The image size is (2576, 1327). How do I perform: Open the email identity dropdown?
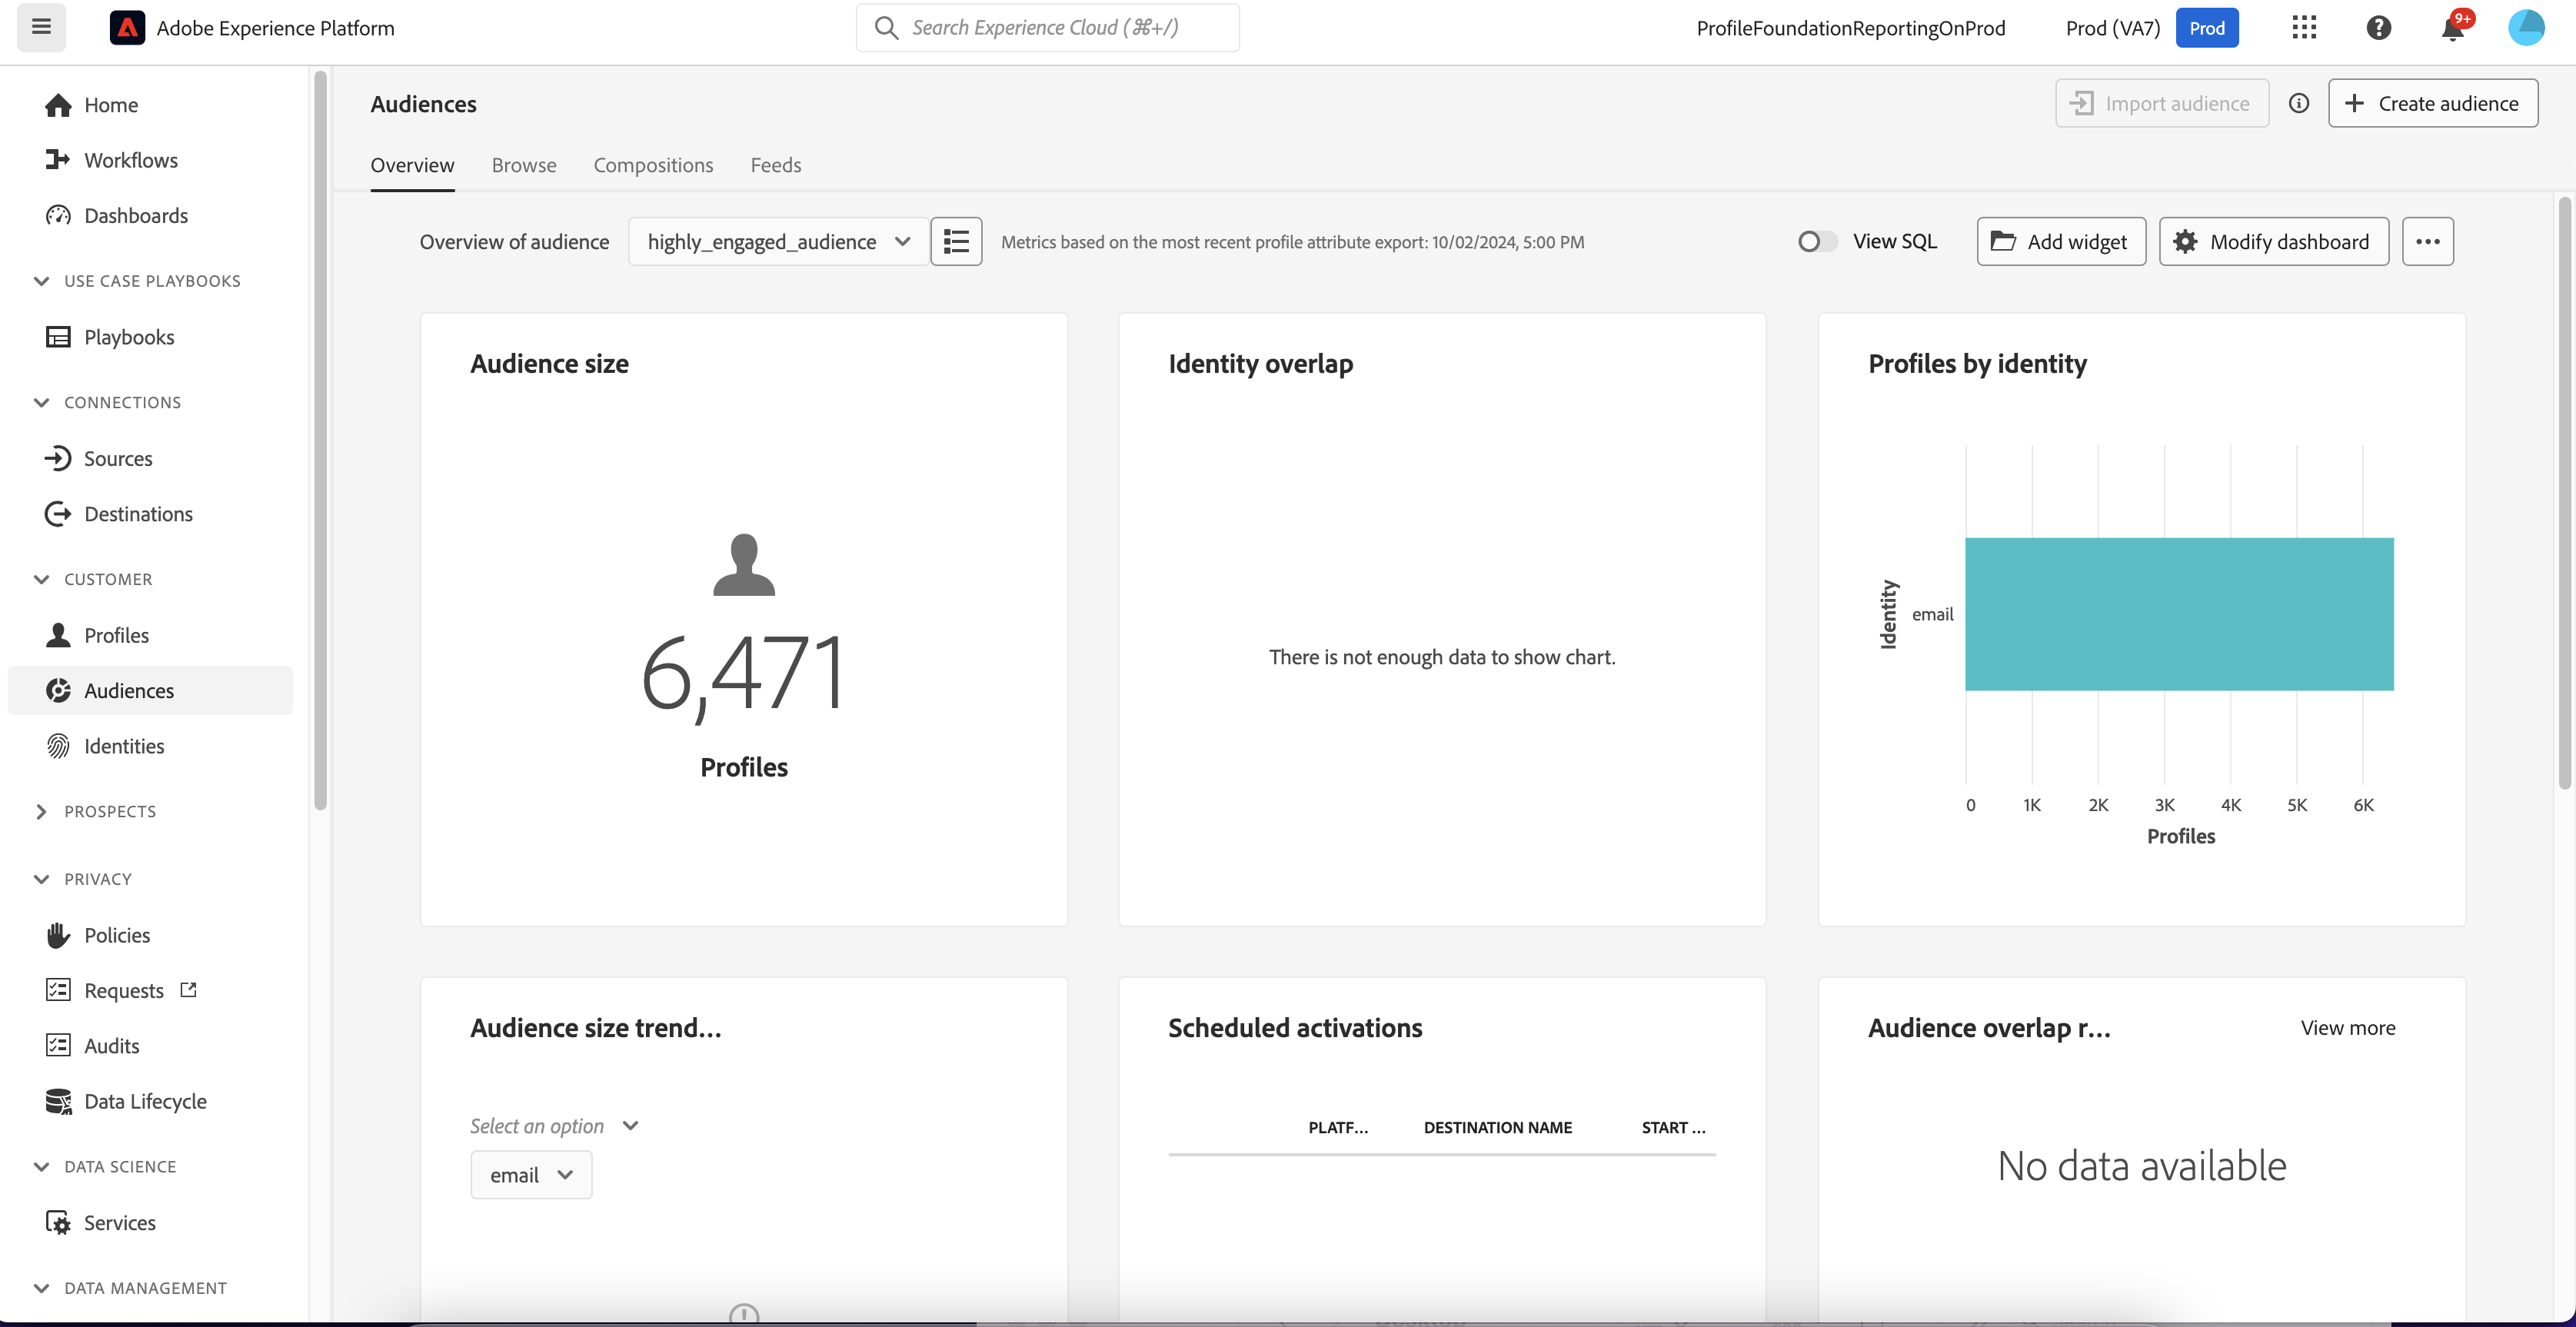tap(530, 1174)
